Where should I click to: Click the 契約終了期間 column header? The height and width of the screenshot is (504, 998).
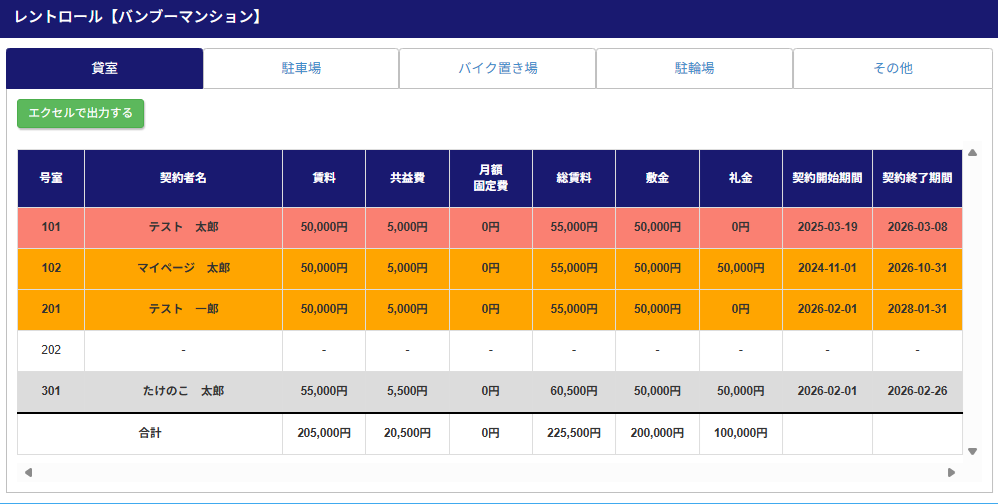click(917, 178)
